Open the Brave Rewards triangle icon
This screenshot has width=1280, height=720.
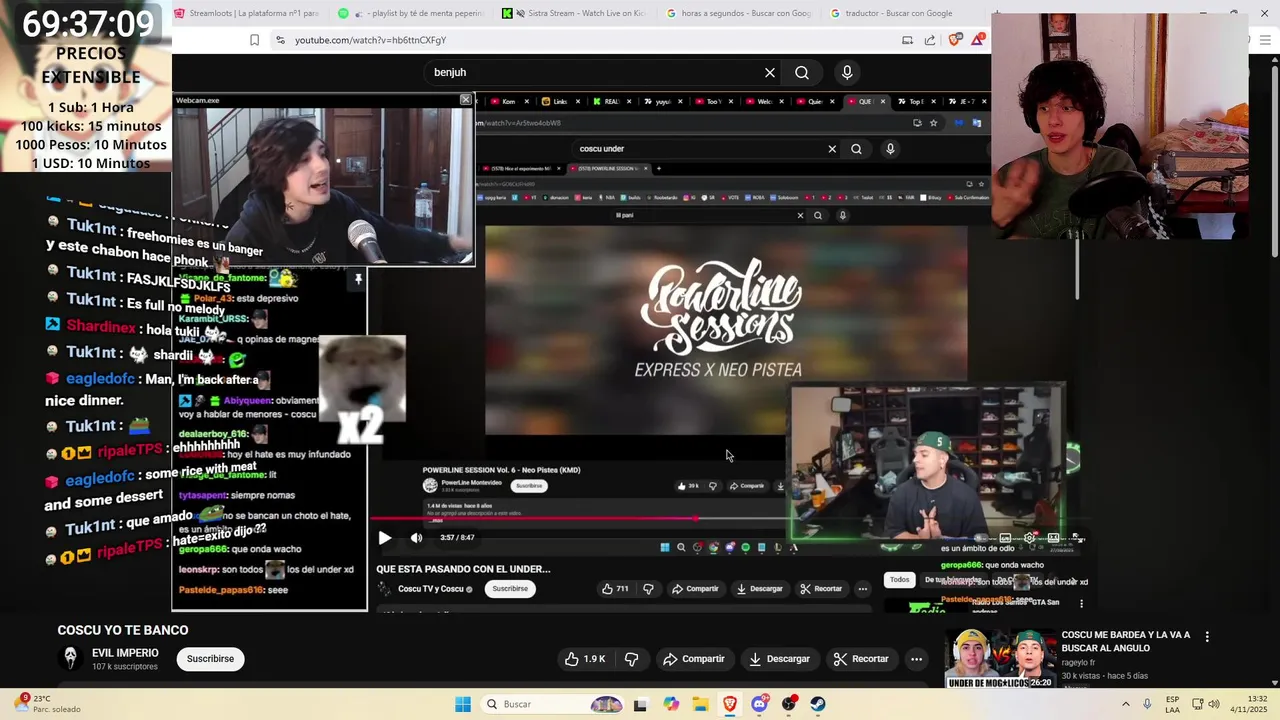point(978,40)
